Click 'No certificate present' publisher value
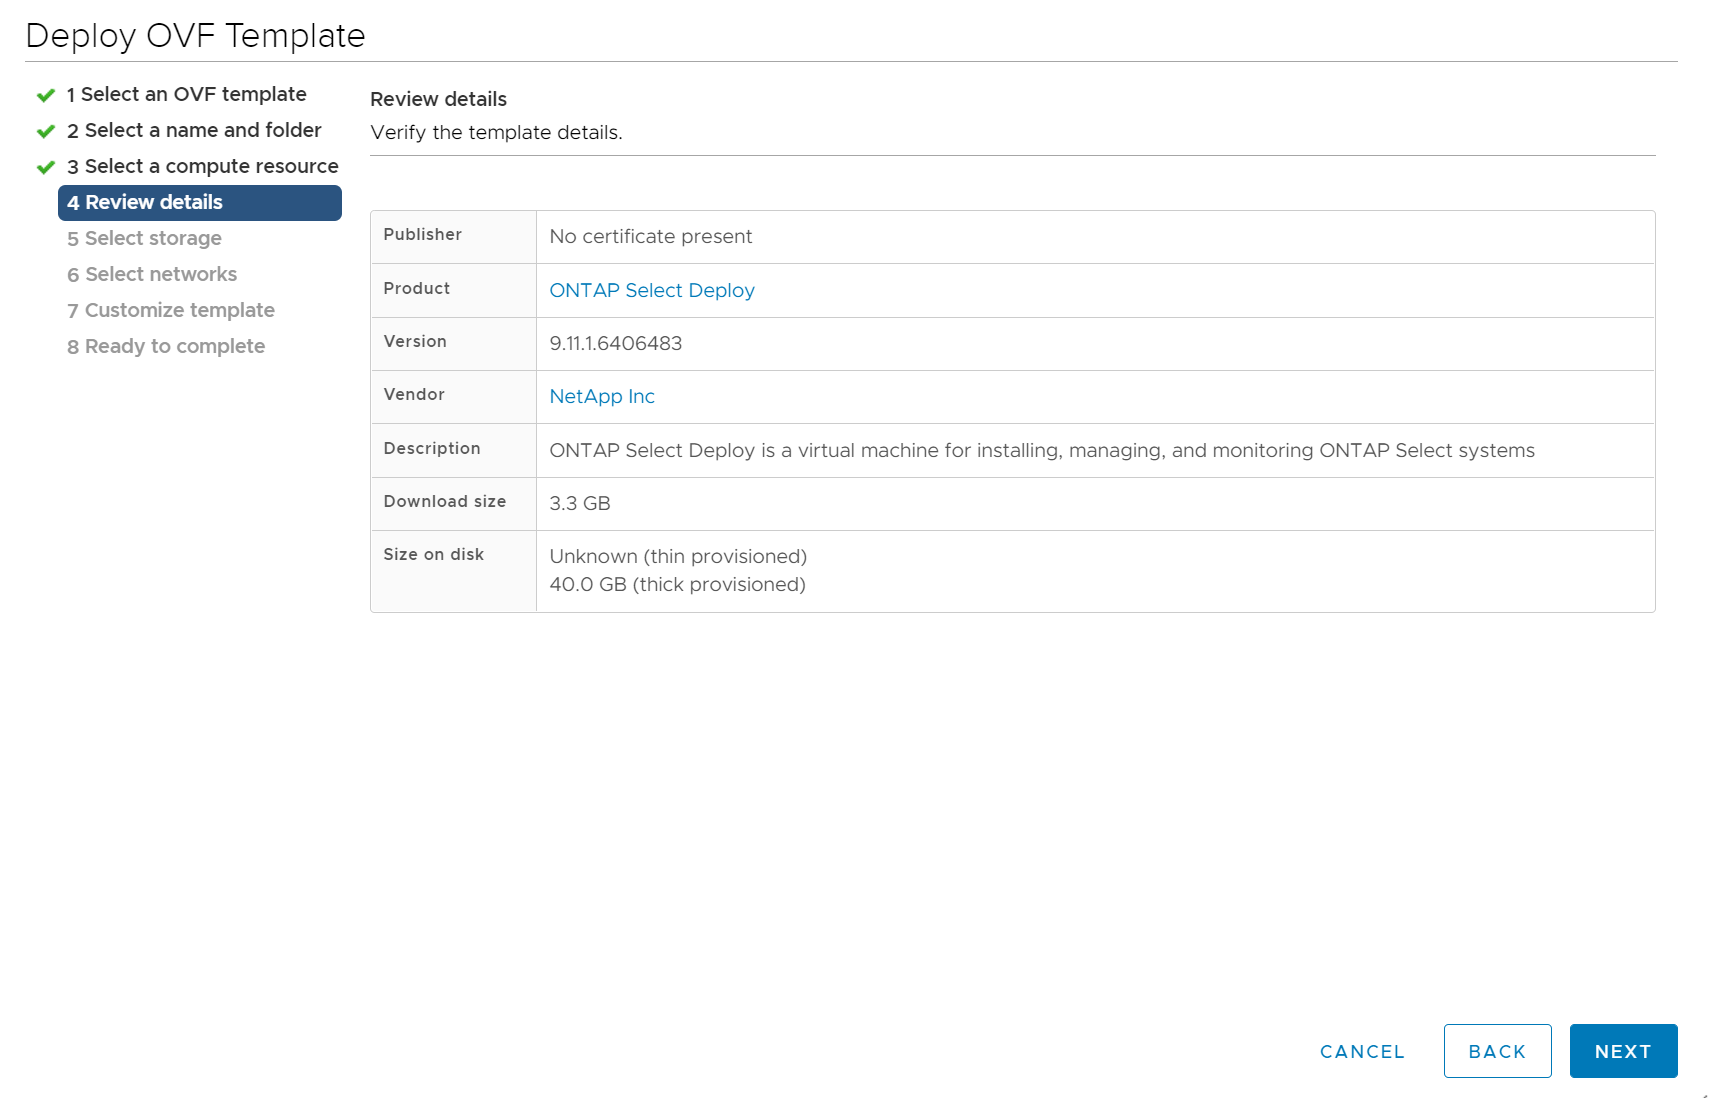This screenshot has width=1711, height=1098. click(651, 236)
